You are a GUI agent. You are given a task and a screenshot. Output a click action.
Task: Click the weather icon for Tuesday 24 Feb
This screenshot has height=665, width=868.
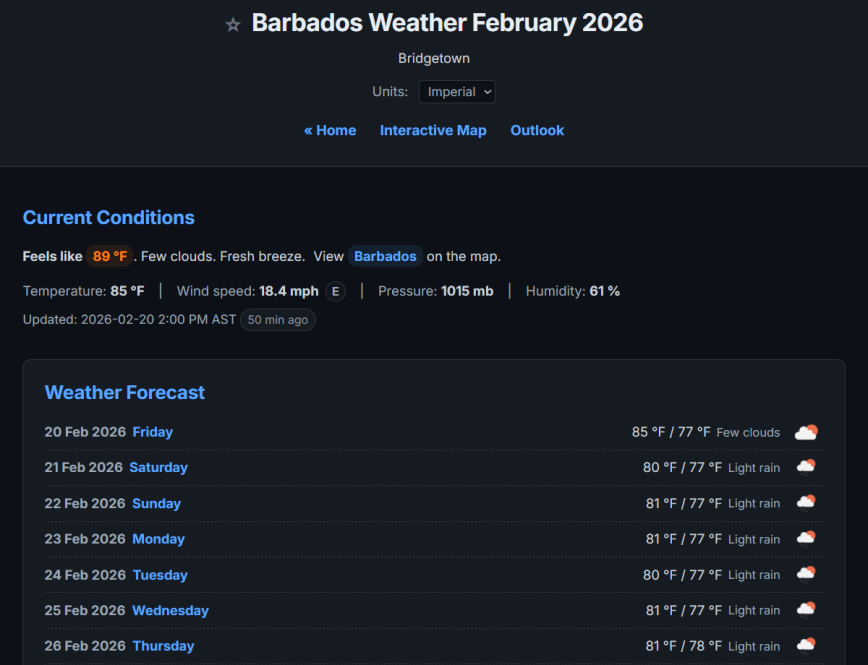click(x=806, y=574)
